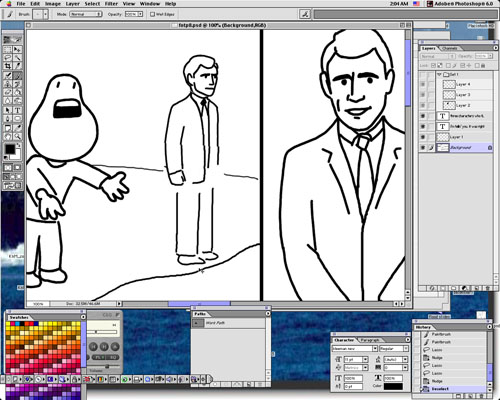Open the font style Regular dropdown

(x=394, y=348)
